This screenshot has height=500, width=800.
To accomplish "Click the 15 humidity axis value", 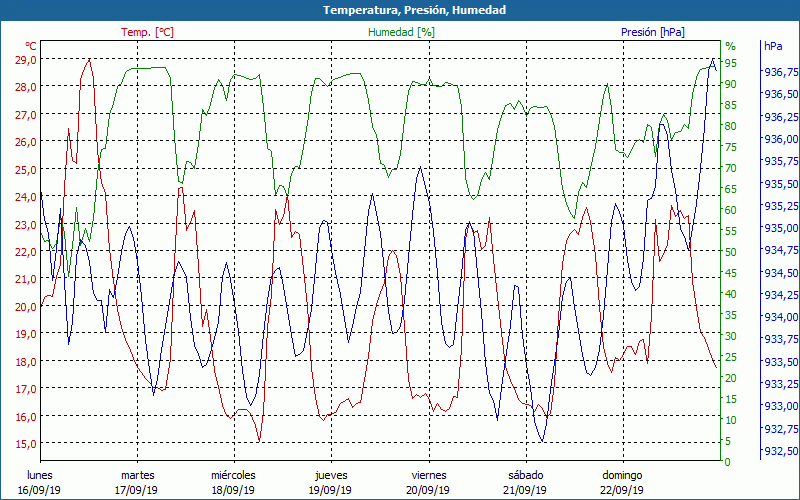I will [731, 399].
